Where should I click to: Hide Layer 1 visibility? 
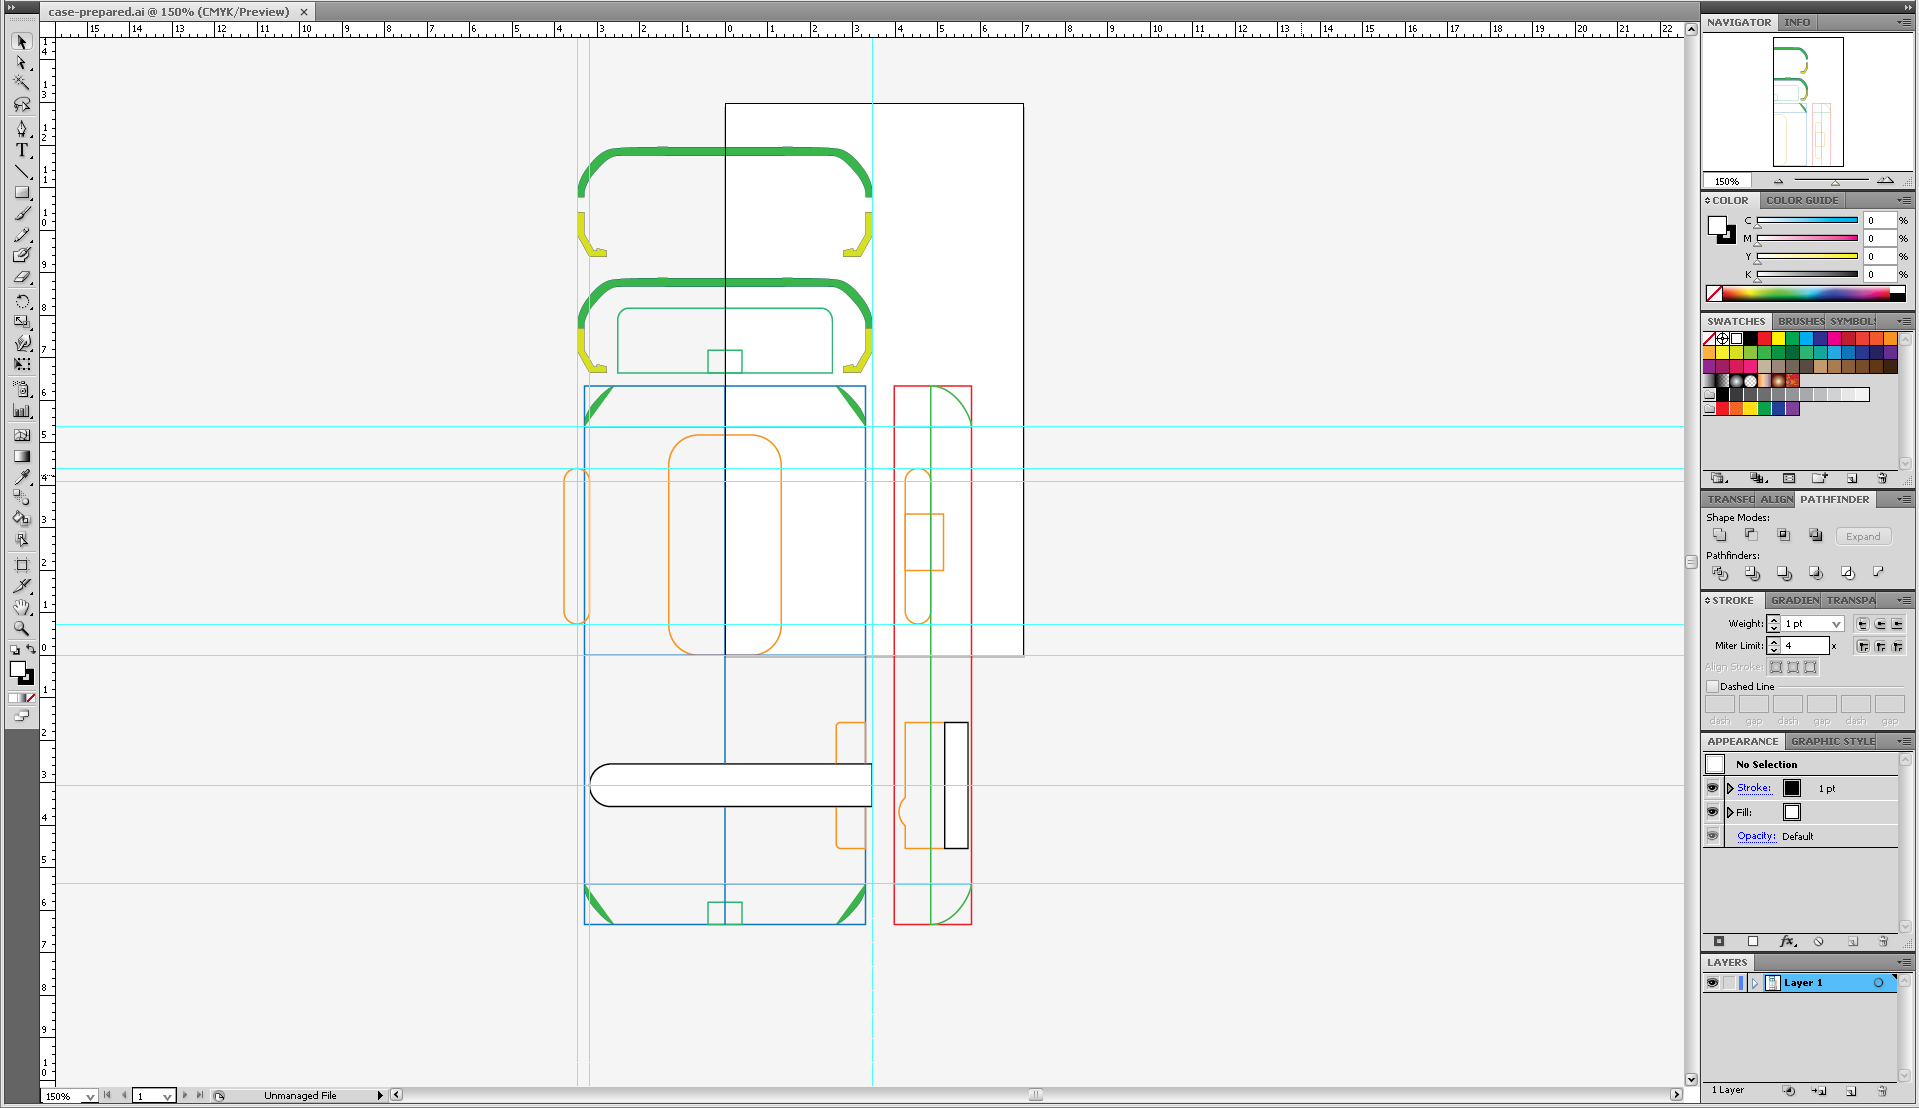[x=1713, y=983]
